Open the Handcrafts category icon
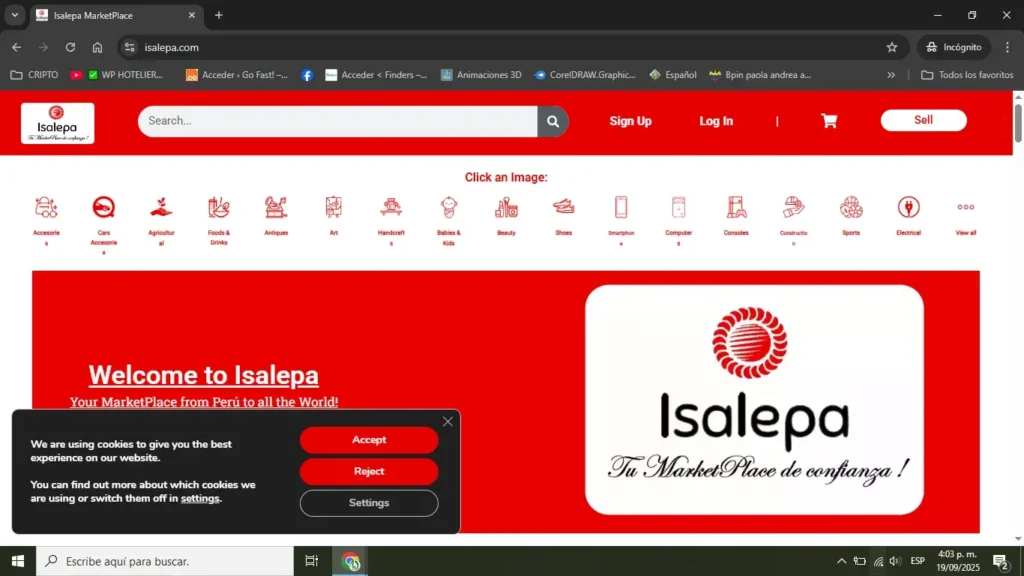This screenshot has height=576, width=1024. pos(391,208)
